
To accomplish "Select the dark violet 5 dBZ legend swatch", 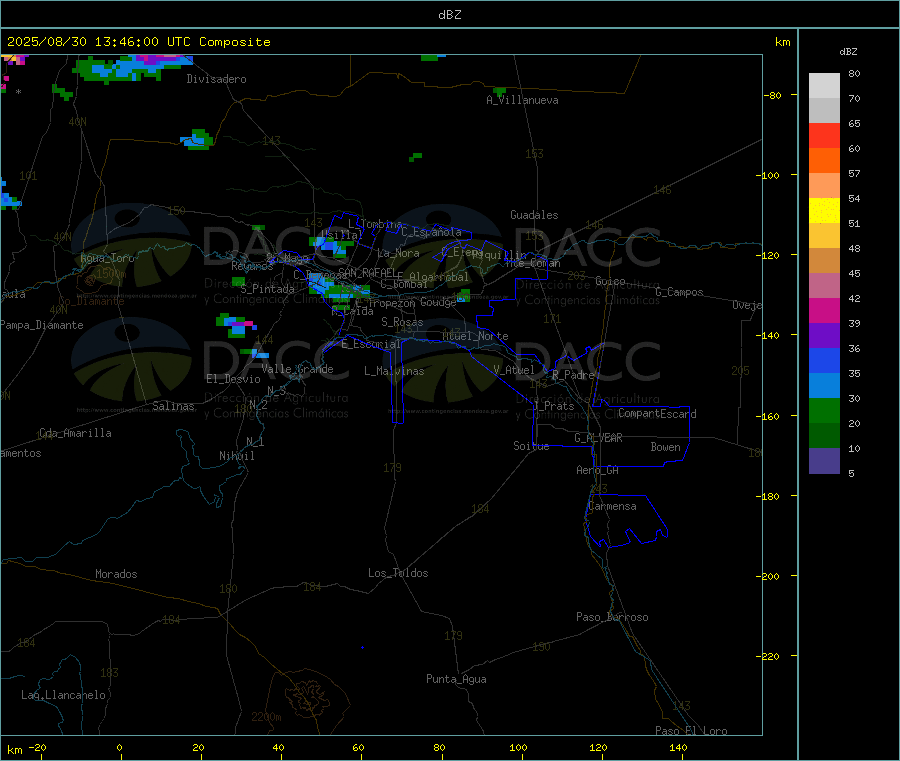I will coord(824,461).
